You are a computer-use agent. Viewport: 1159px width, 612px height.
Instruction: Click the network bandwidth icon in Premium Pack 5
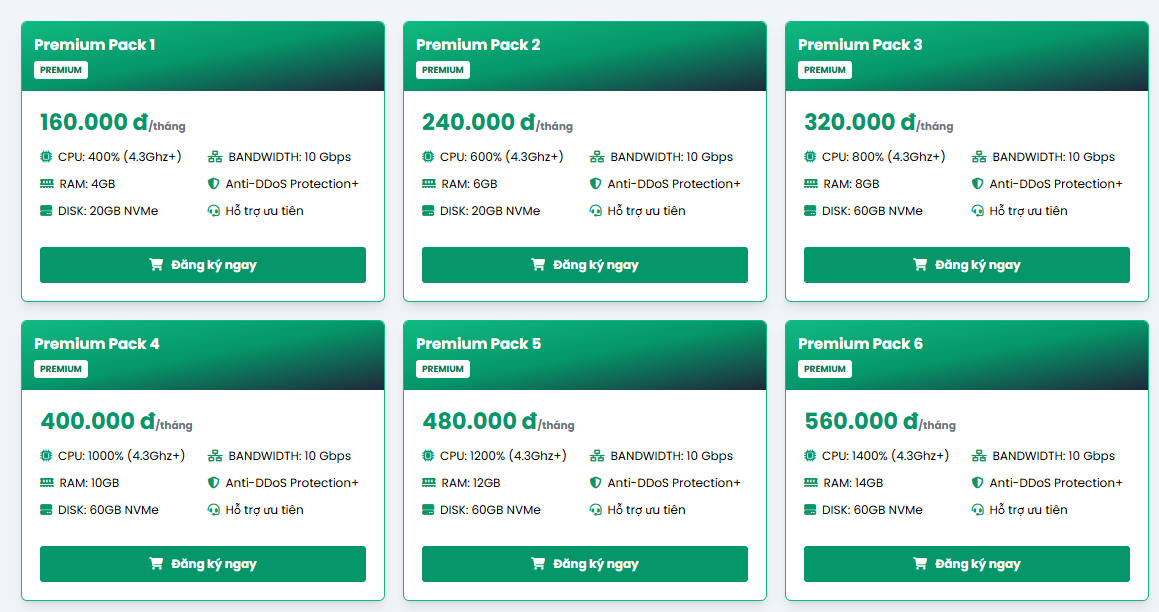coord(597,456)
